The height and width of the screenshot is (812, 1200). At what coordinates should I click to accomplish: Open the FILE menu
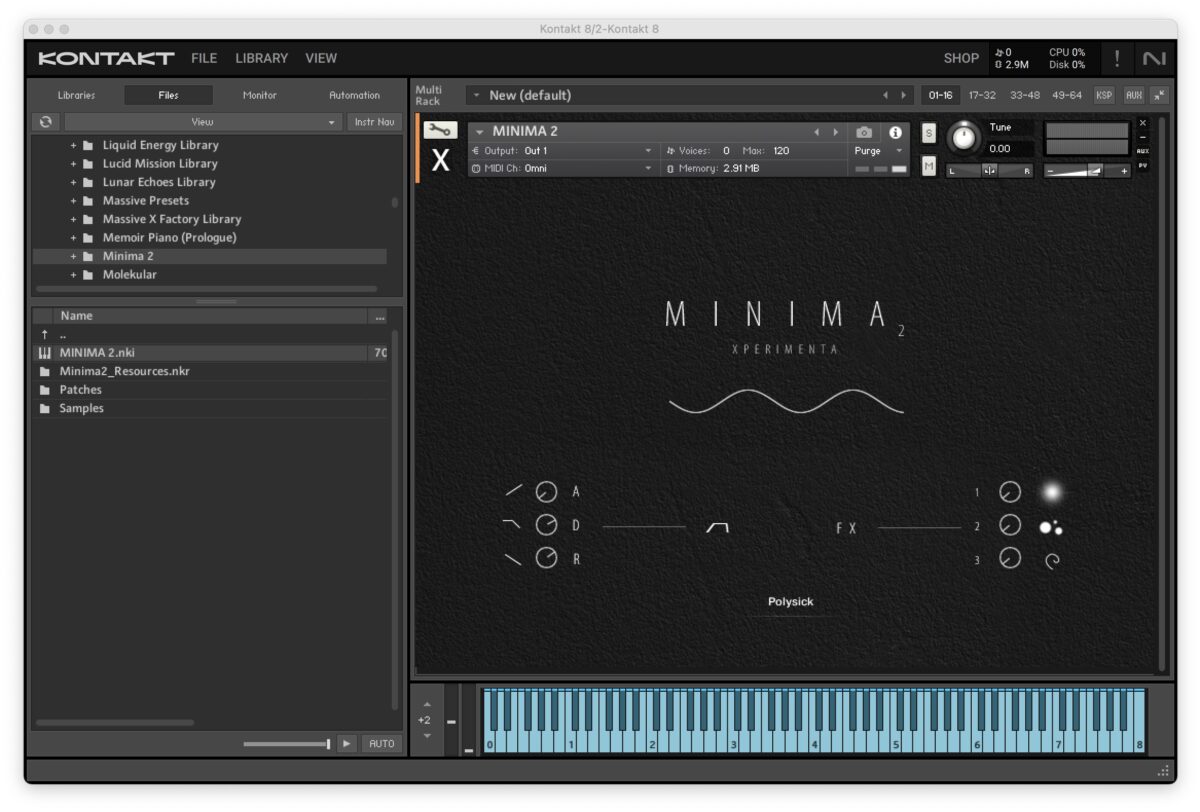[204, 58]
